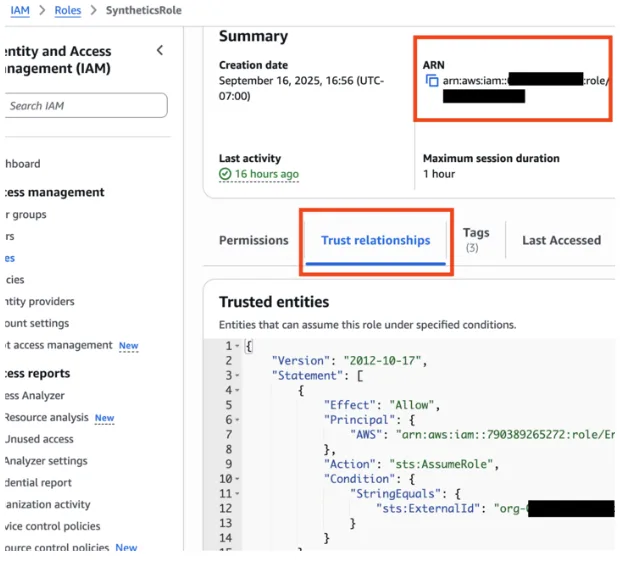The height and width of the screenshot is (568, 632).
Task: Collapse the Condition block at line 10
Action: 237,479
